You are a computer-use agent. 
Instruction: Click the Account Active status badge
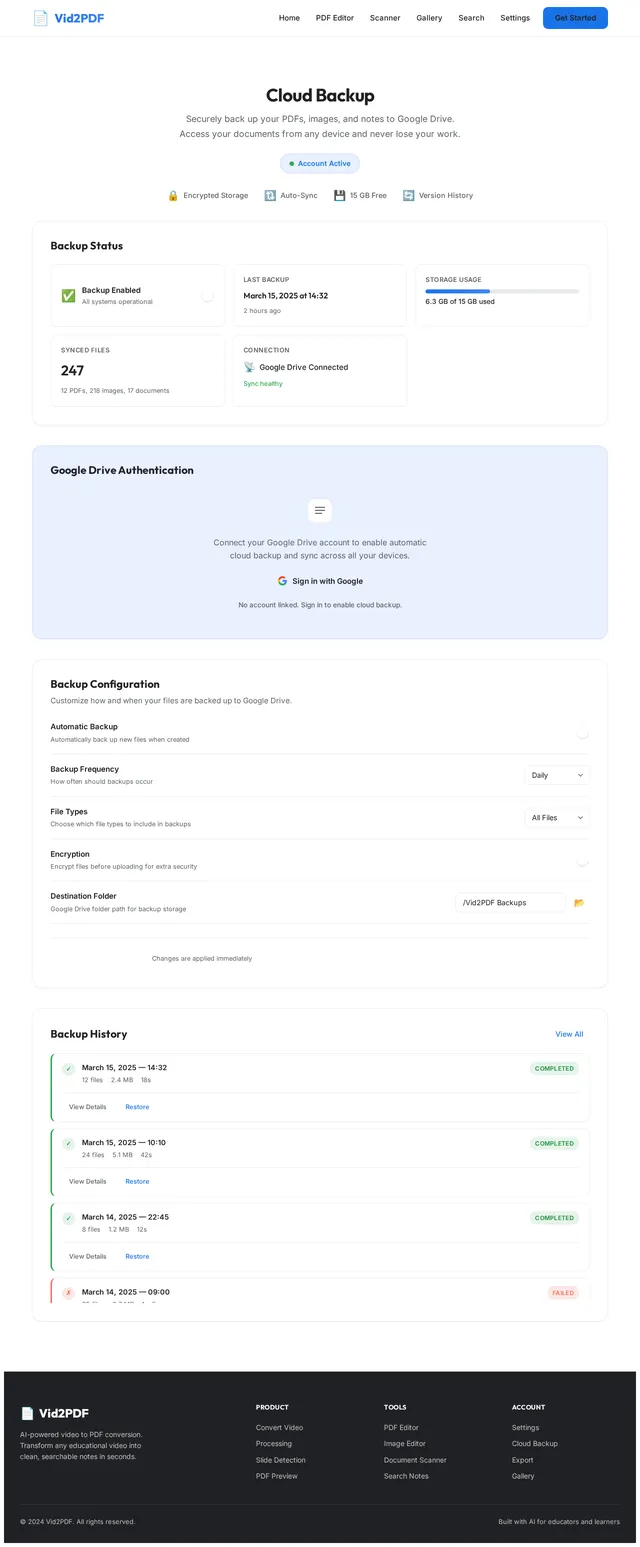tap(320, 163)
